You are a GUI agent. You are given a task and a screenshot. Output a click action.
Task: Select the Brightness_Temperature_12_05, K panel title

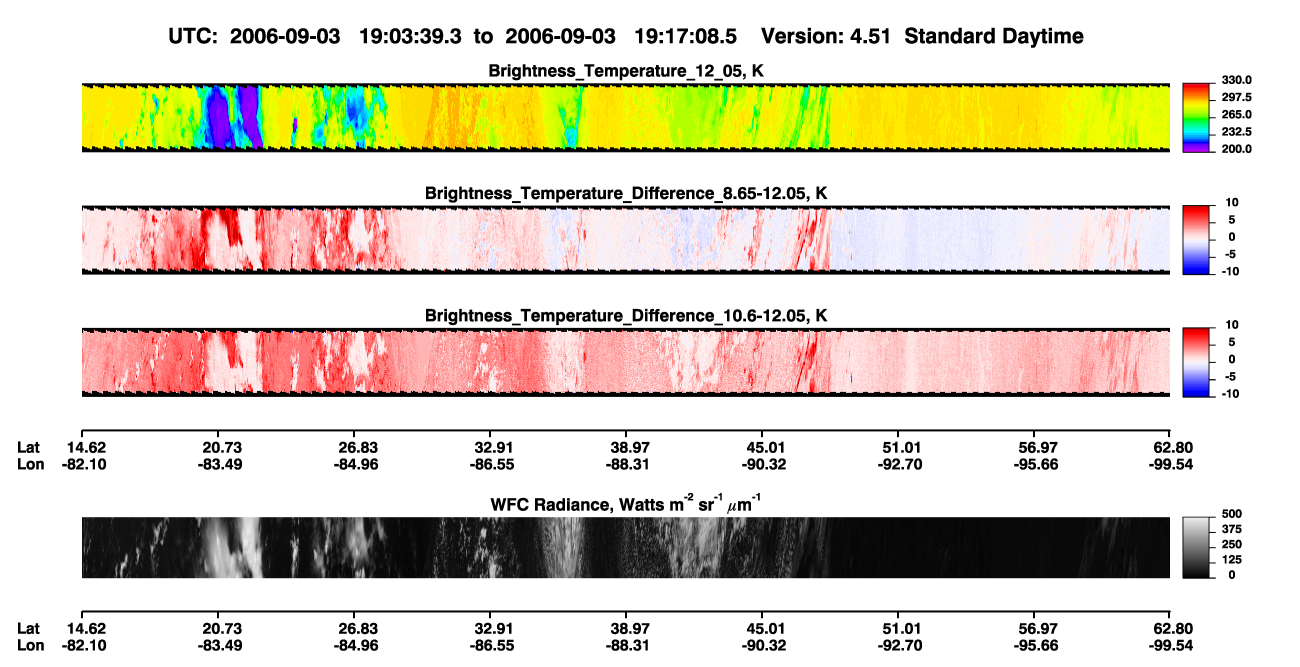626,71
